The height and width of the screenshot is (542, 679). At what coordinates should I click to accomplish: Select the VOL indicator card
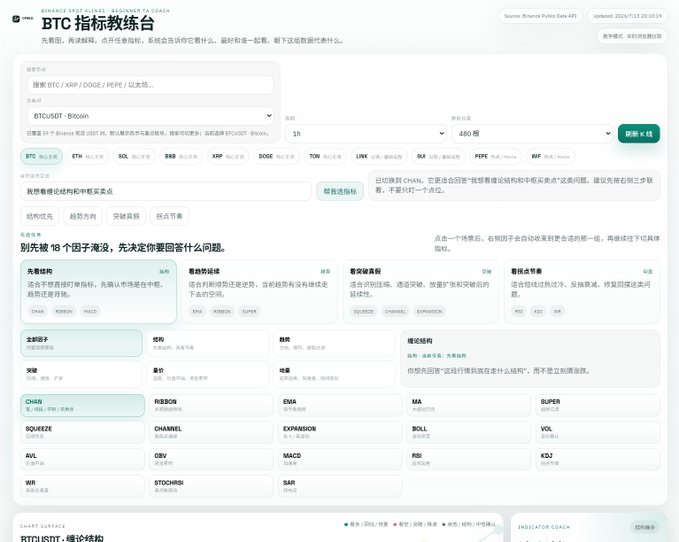[x=598, y=432]
